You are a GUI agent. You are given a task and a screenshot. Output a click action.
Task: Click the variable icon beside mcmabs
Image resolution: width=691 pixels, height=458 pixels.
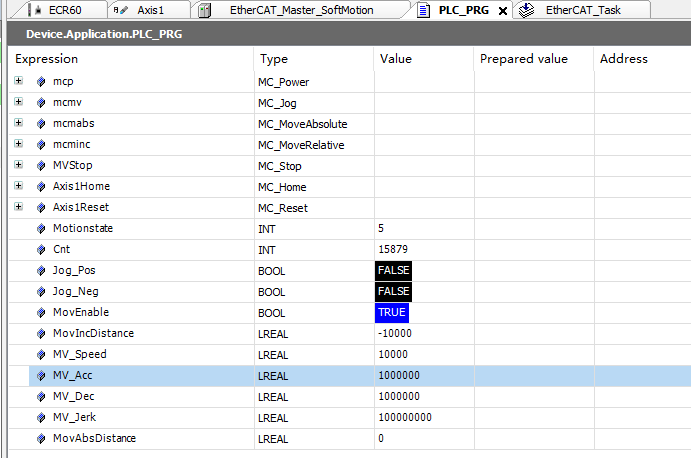pyautogui.click(x=41, y=123)
